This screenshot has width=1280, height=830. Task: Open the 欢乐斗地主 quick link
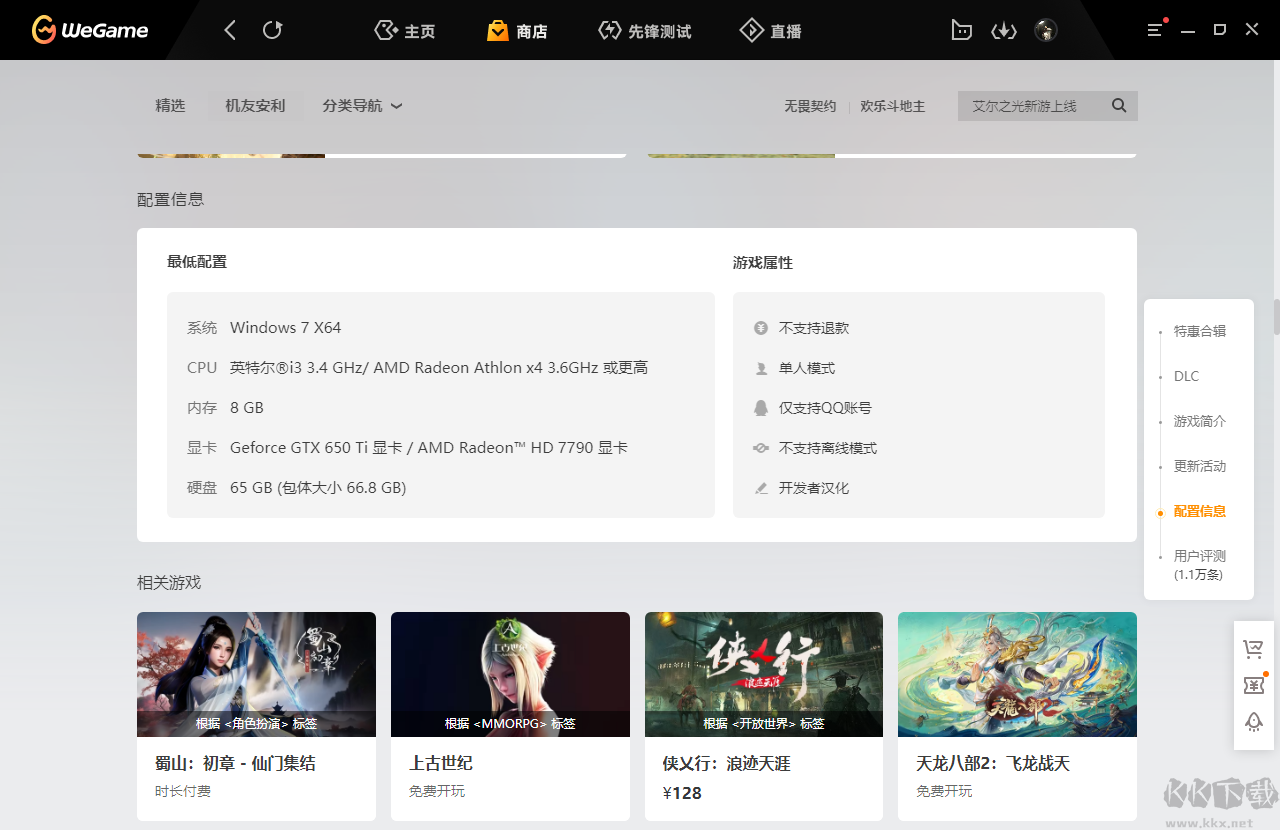(893, 106)
